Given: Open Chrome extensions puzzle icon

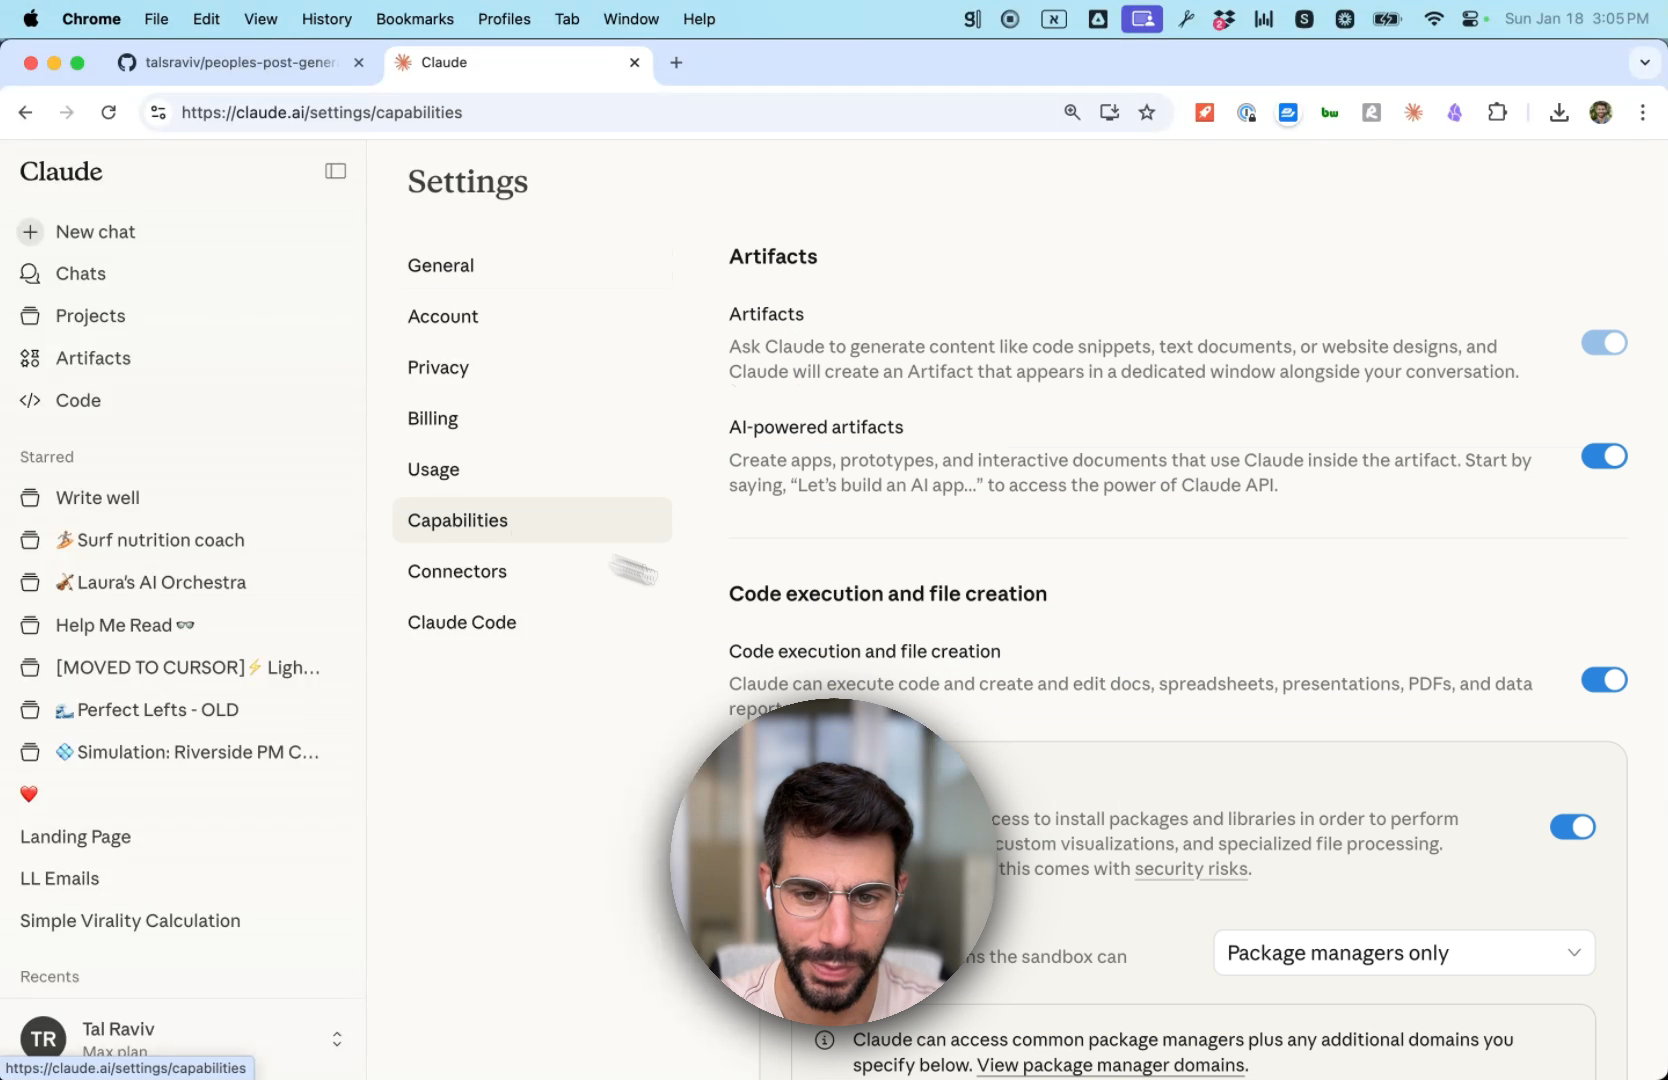Looking at the screenshot, I should 1497,113.
